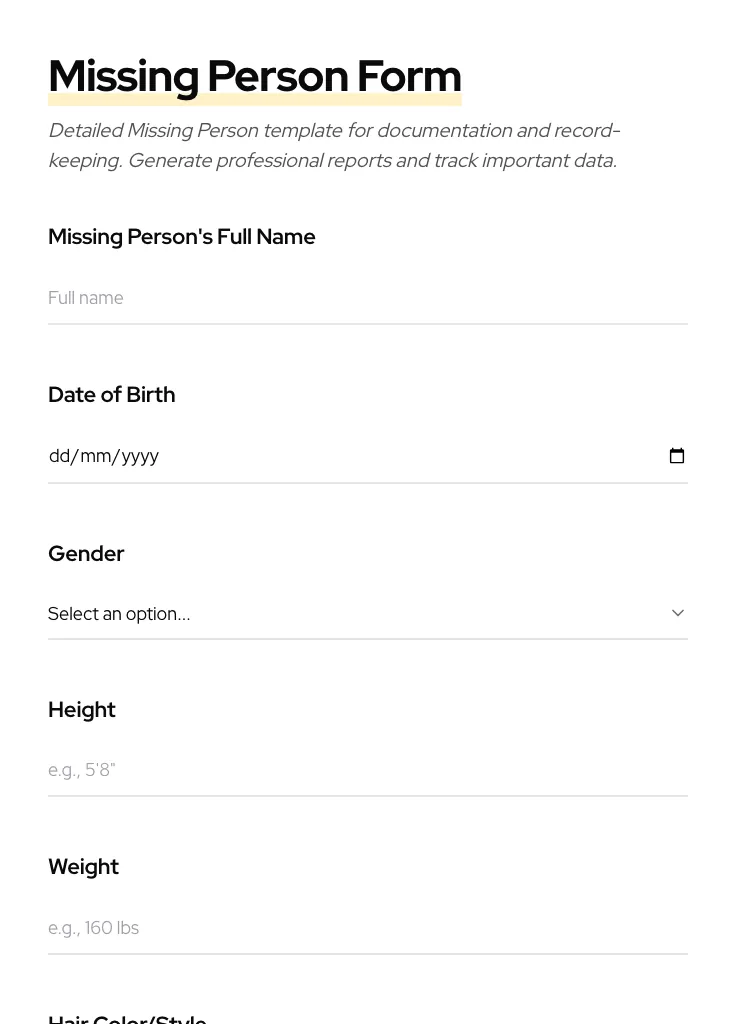The width and height of the screenshot is (736, 1024).
Task: Click the Hair Color/Style section heading
Action: click(x=127, y=1018)
